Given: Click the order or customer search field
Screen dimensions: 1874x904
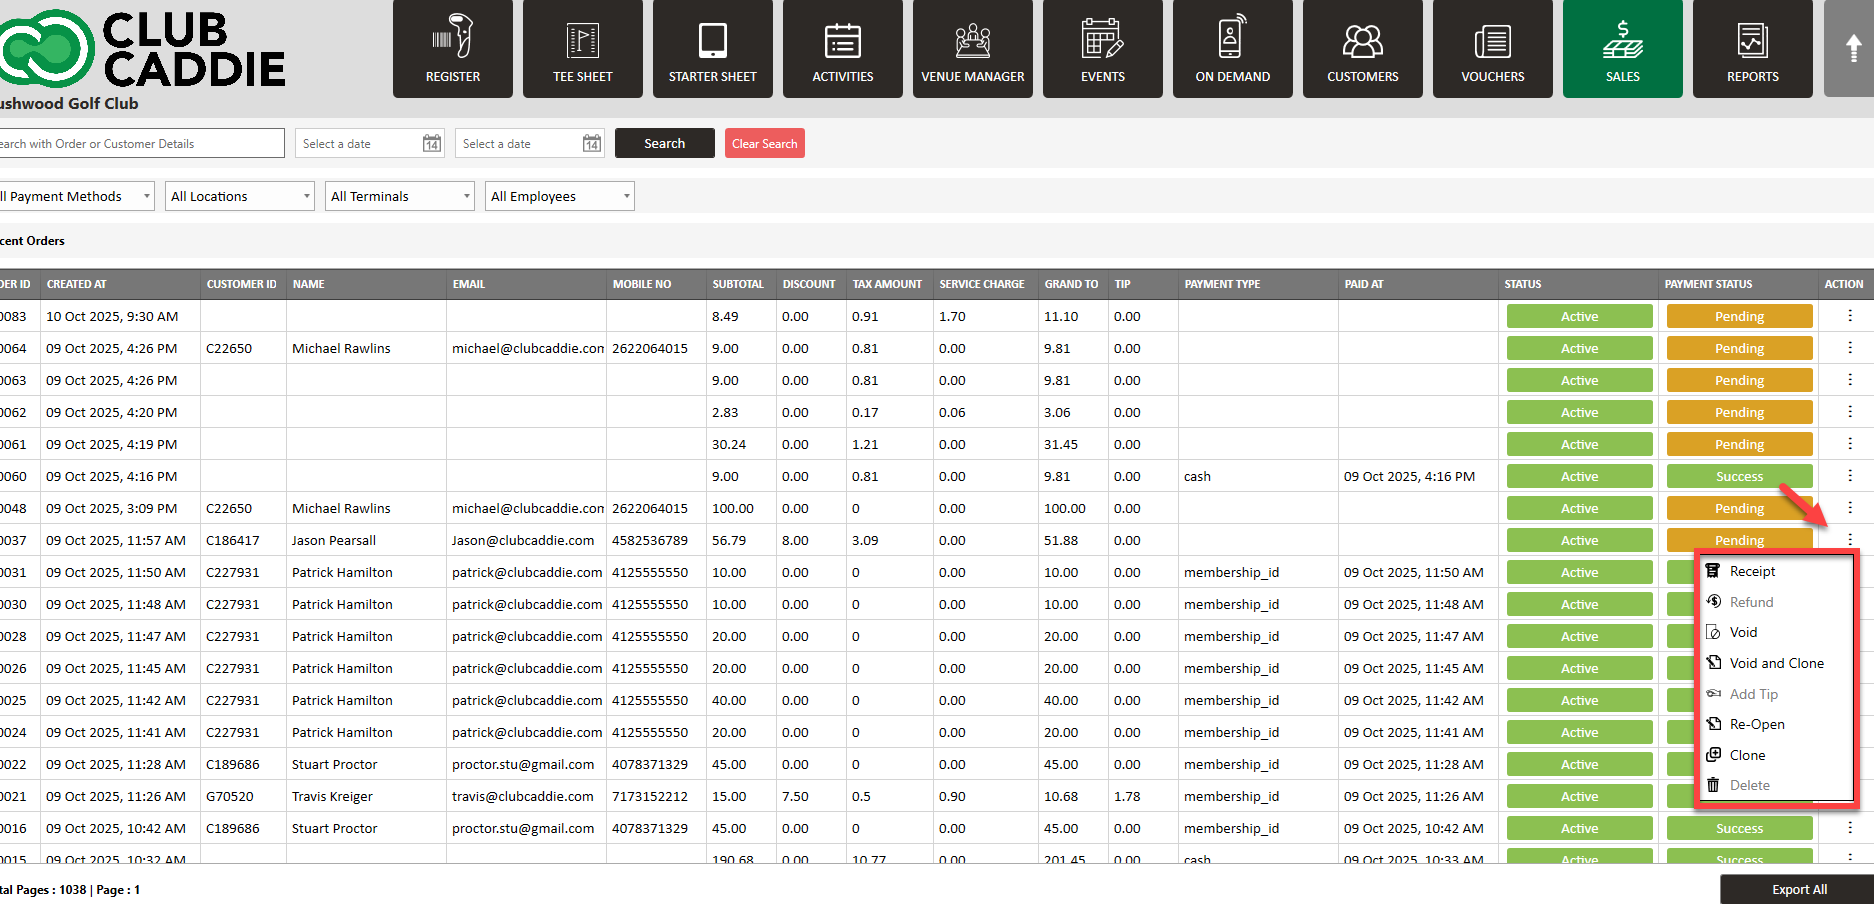Looking at the screenshot, I should point(140,143).
